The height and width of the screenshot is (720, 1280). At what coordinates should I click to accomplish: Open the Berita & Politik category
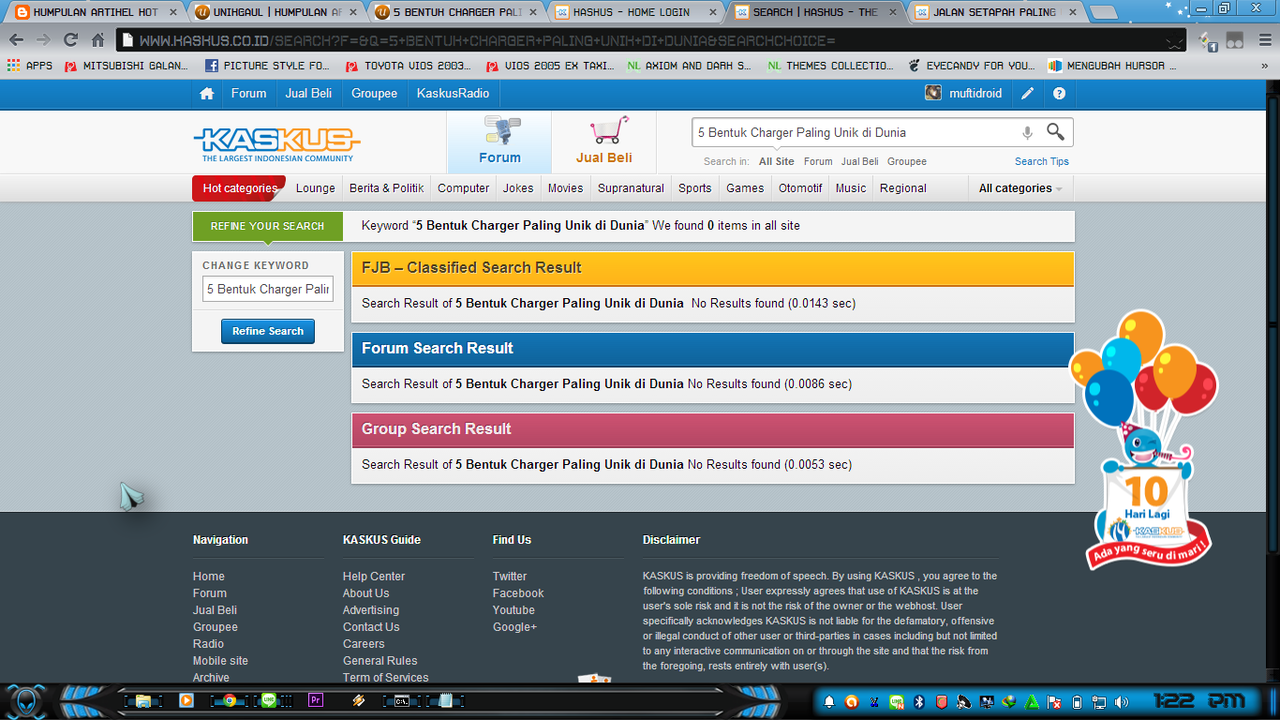point(386,188)
